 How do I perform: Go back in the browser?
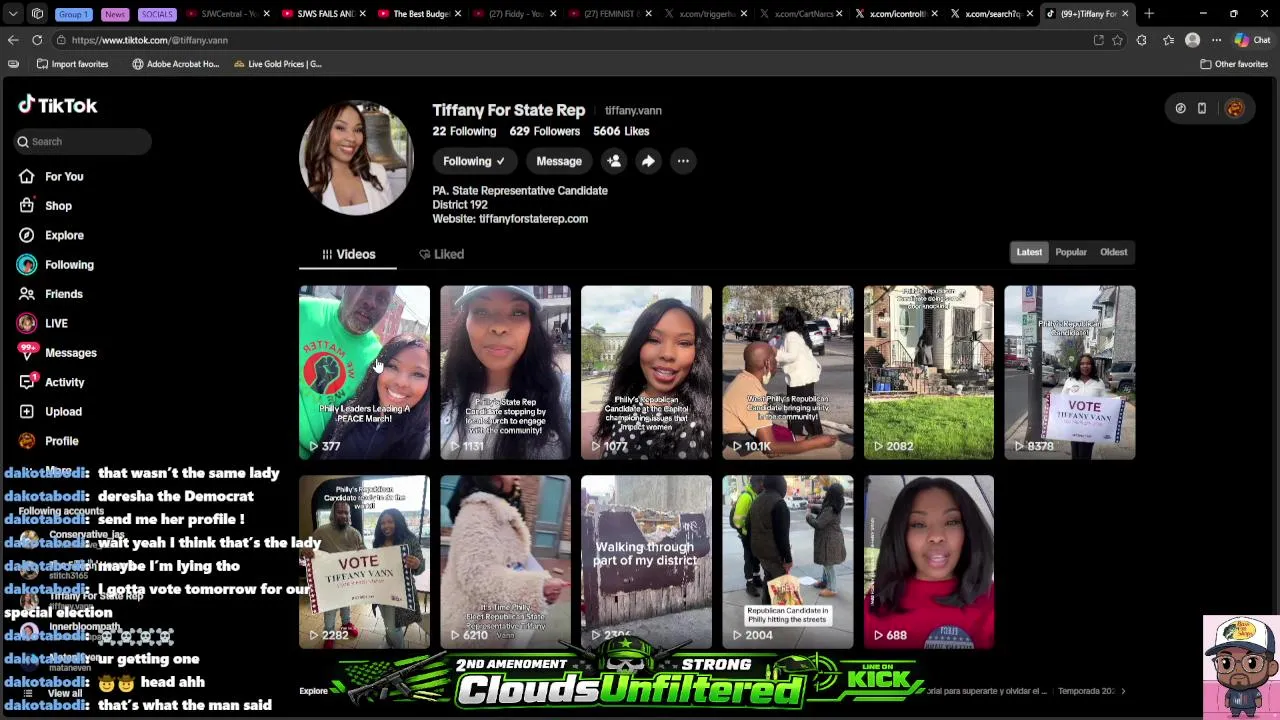[x=13, y=40]
